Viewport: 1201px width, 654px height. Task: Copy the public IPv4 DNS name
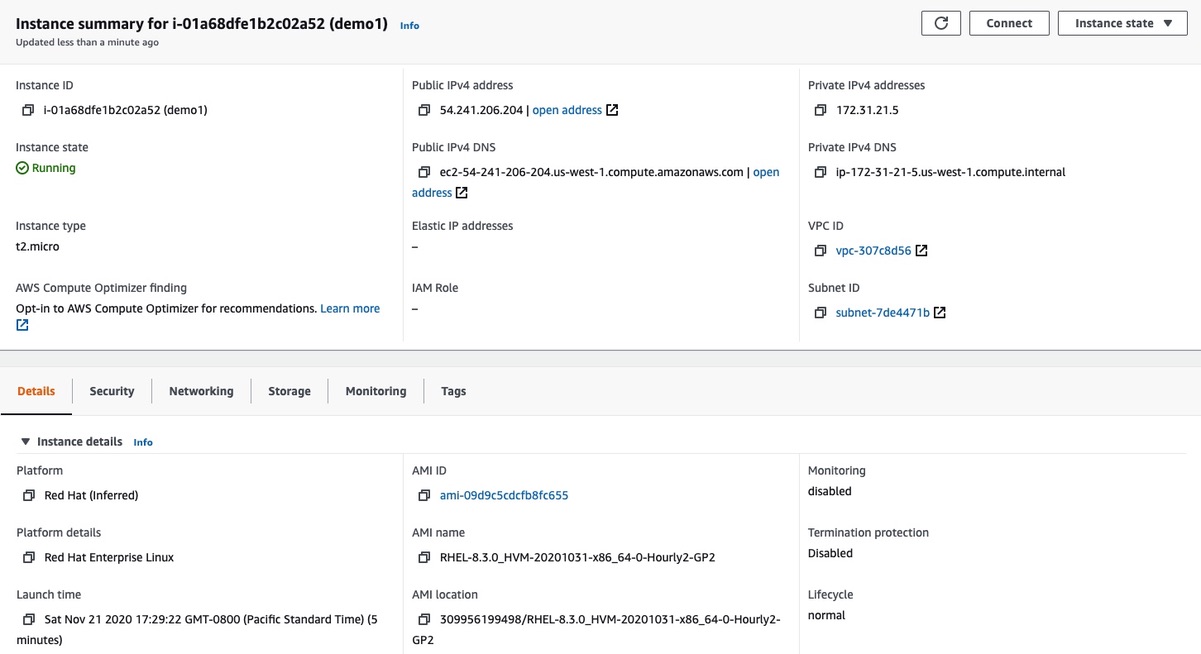point(424,172)
